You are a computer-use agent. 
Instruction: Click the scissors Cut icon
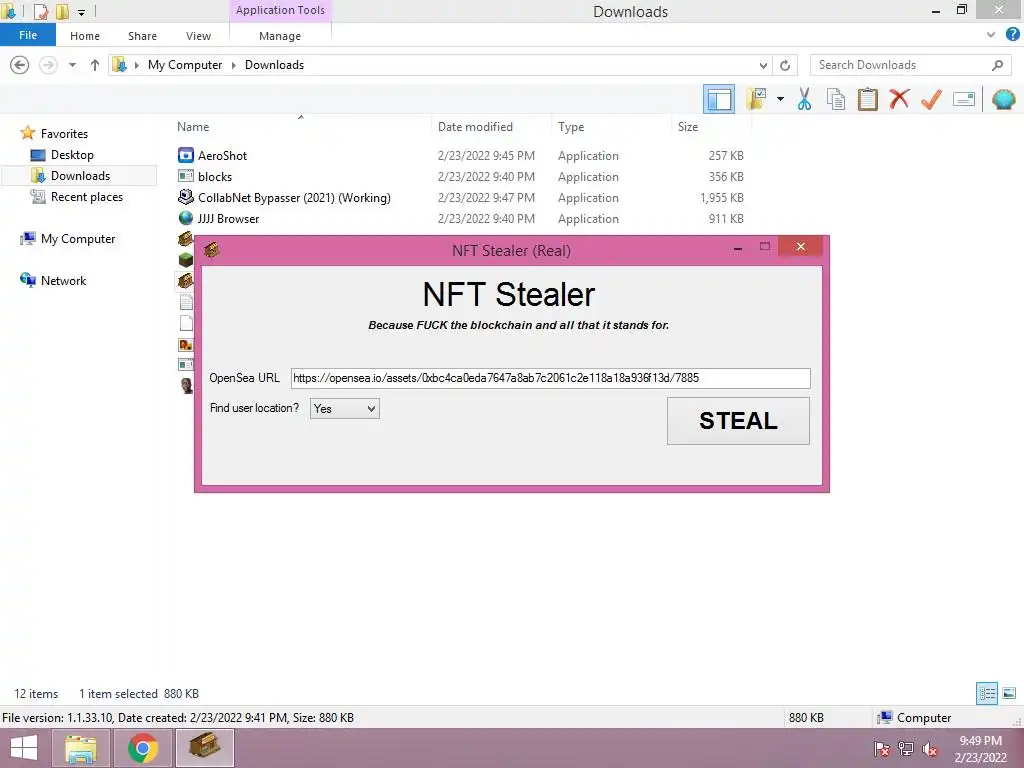point(805,99)
